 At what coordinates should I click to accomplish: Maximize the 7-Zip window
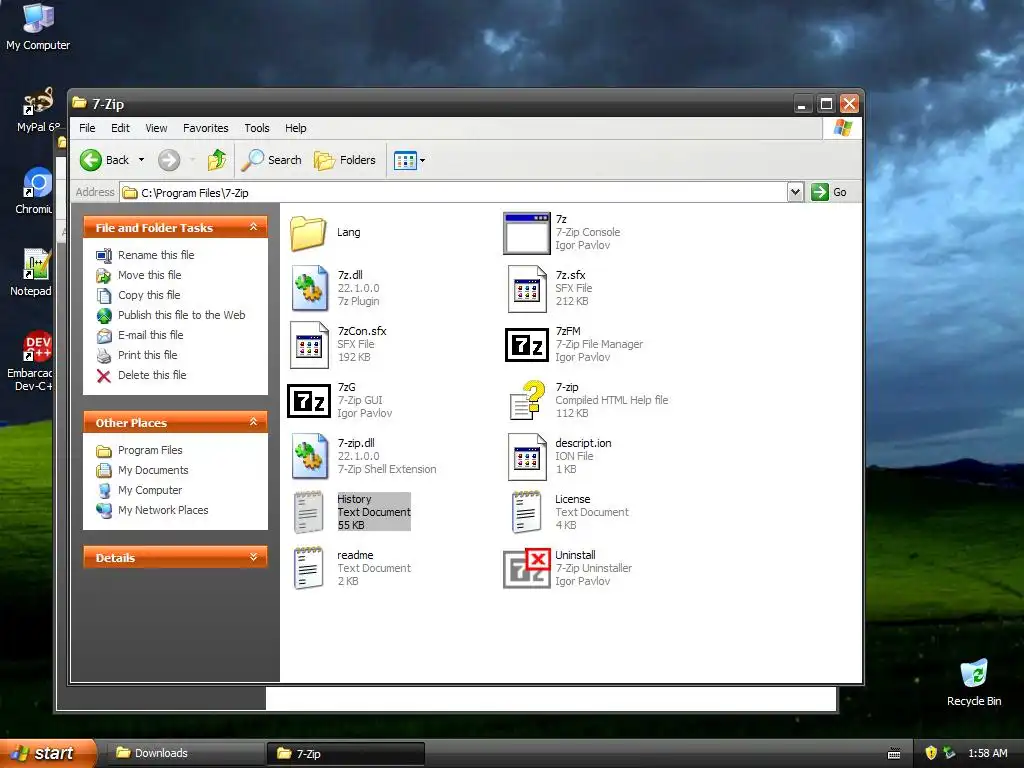tap(826, 104)
